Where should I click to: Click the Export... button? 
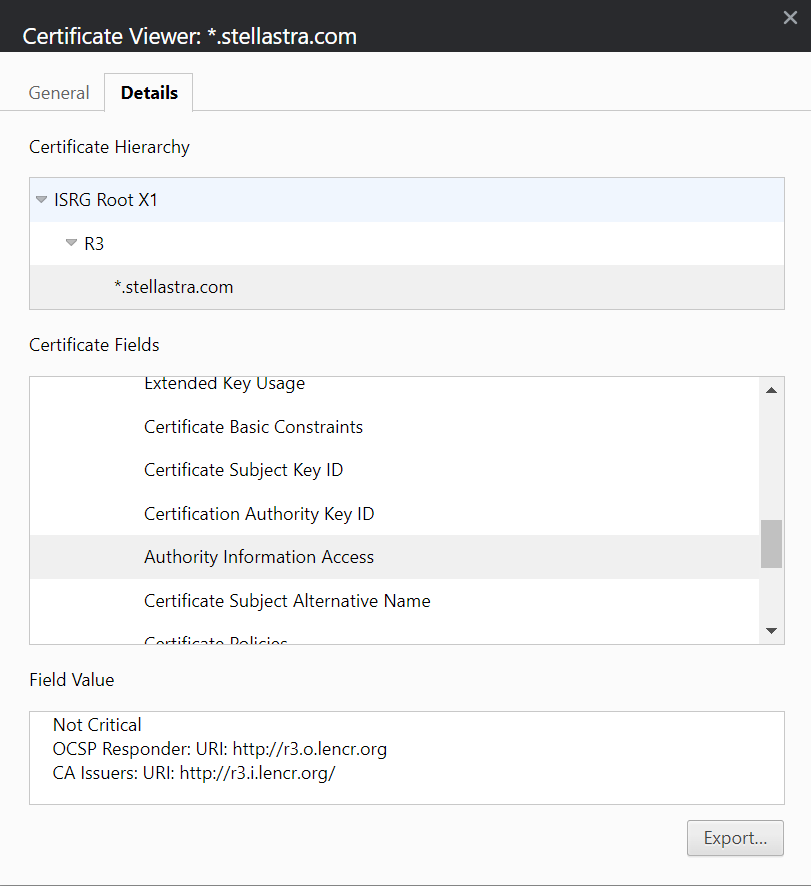click(735, 838)
